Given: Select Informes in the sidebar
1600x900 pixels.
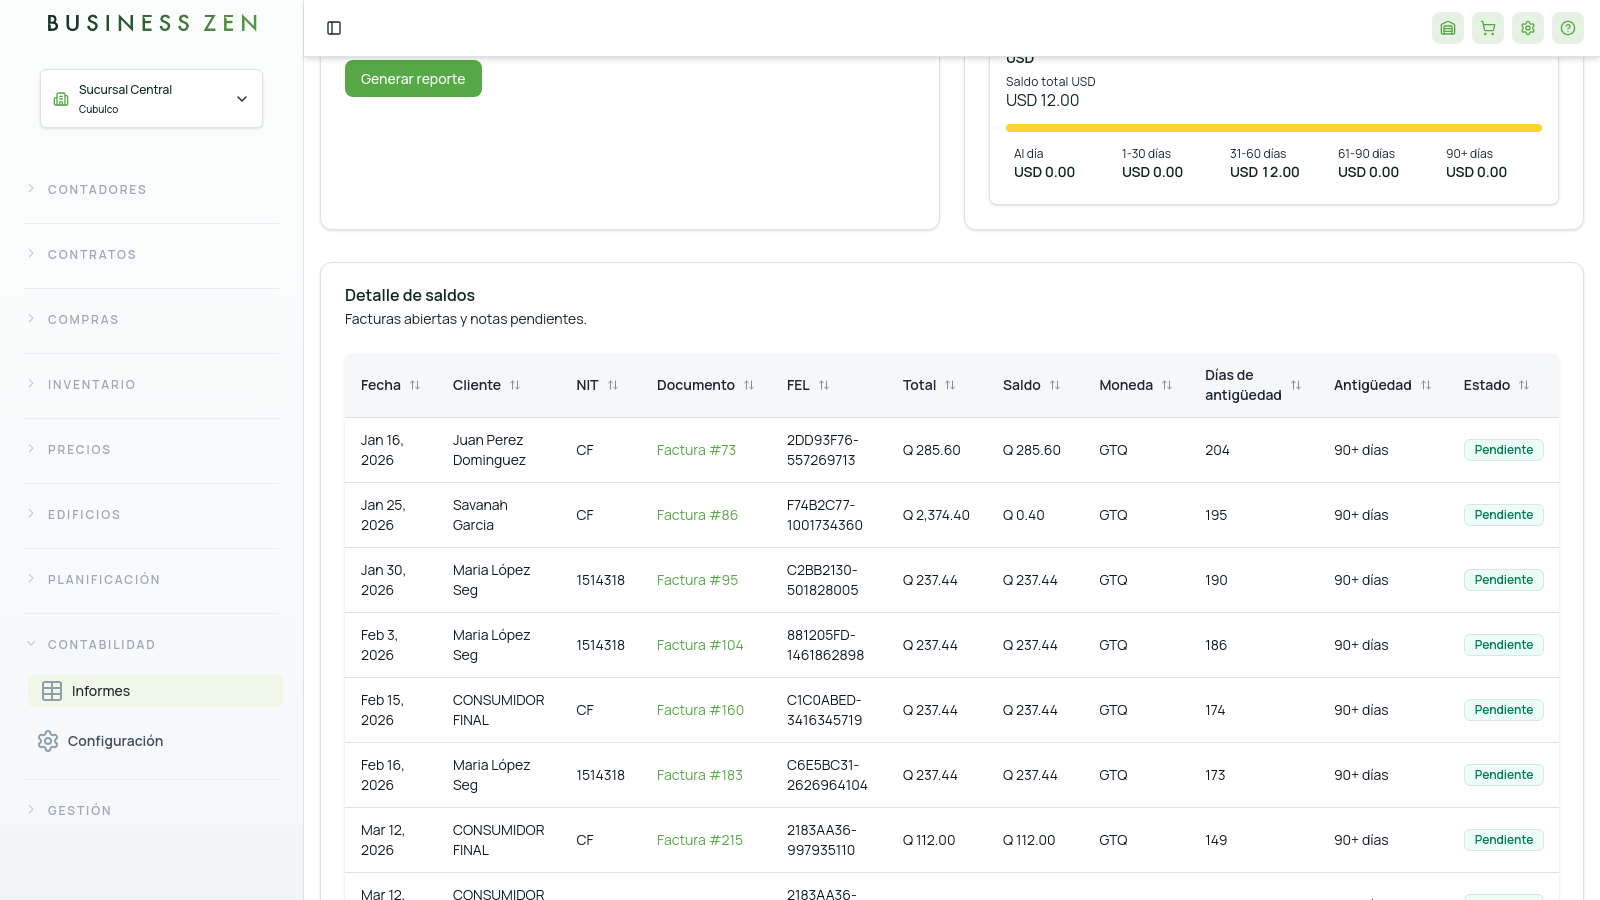Looking at the screenshot, I should pyautogui.click(x=155, y=691).
